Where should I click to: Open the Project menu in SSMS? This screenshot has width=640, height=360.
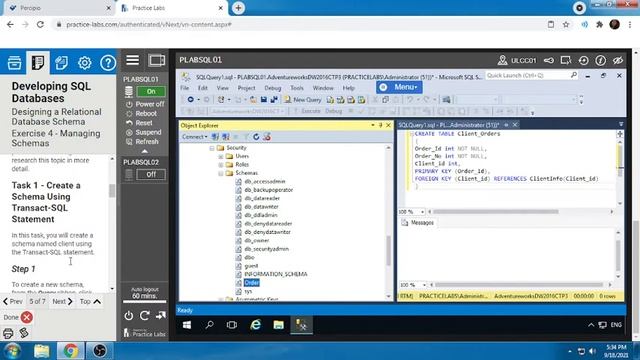[246, 88]
